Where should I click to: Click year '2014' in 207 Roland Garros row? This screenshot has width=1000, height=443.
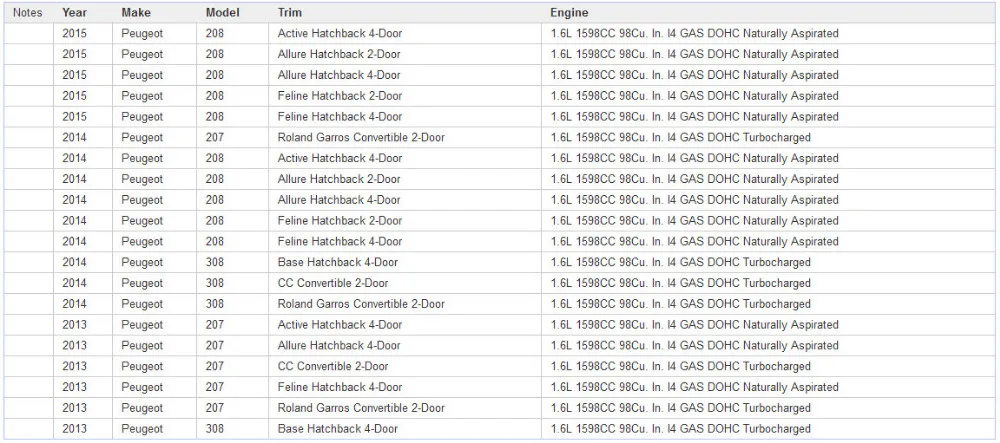click(74, 138)
